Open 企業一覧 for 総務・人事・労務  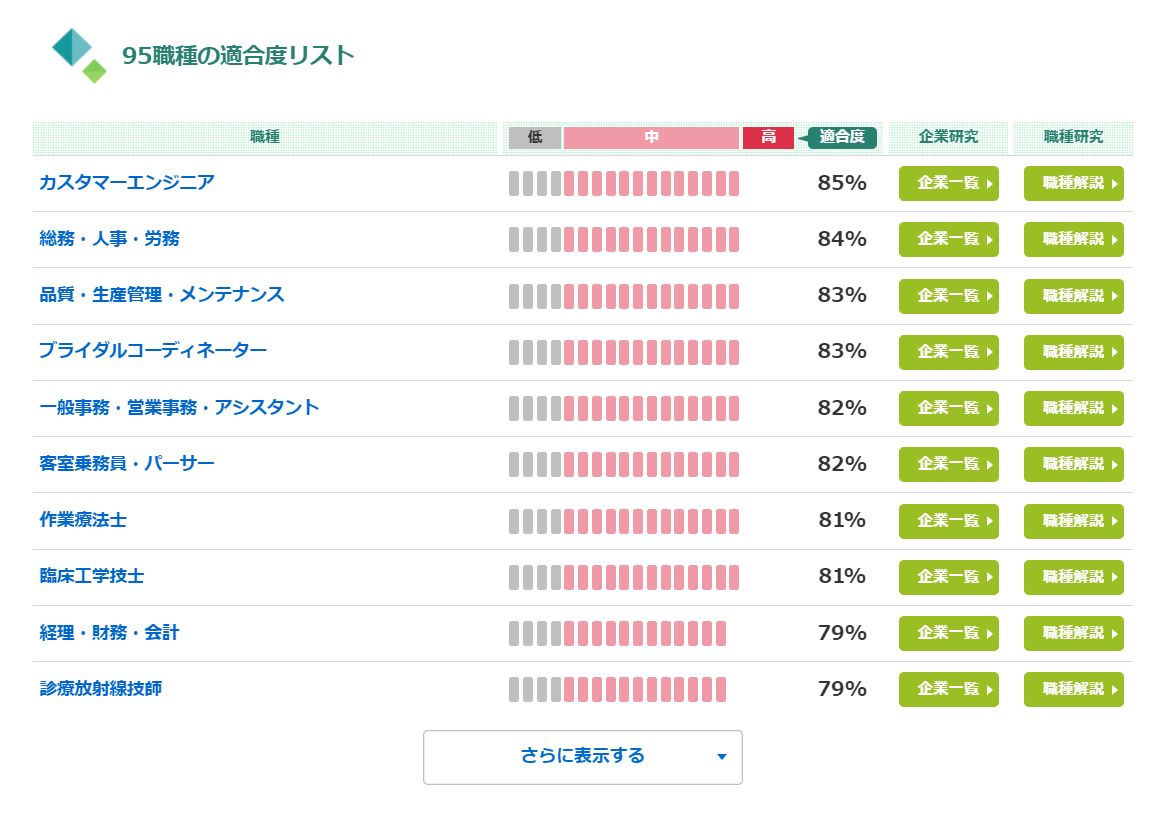click(948, 239)
